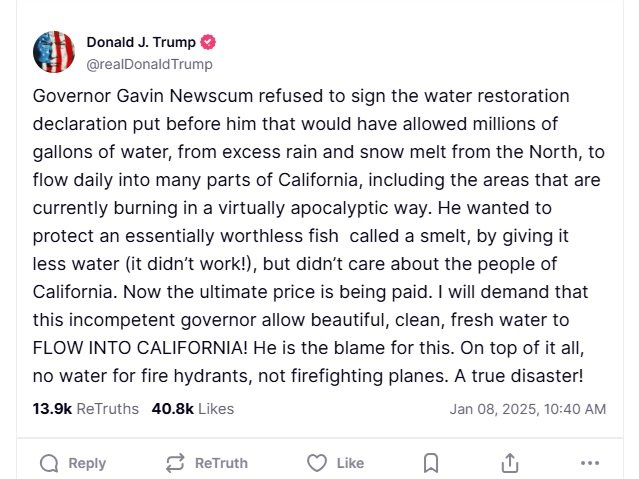Image resolution: width=639 pixels, height=479 pixels.
Task: Click the speech bubble Reply icon
Action: coord(49,463)
